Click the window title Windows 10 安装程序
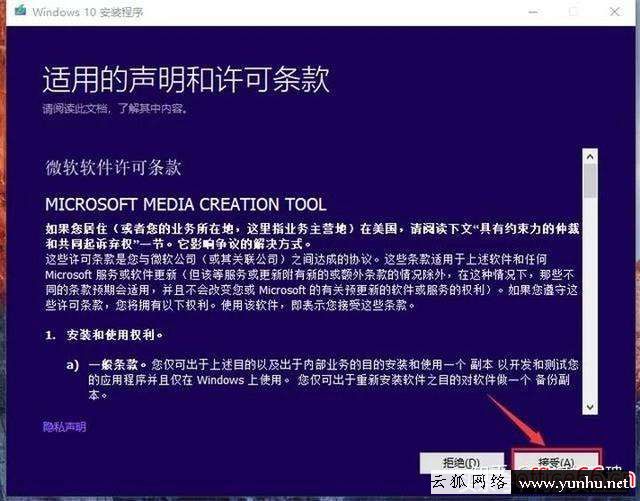The image size is (640, 501). pos(88,12)
